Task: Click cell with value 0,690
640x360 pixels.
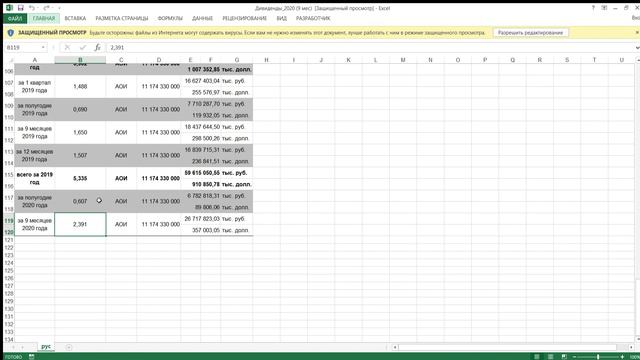Action: pos(80,109)
